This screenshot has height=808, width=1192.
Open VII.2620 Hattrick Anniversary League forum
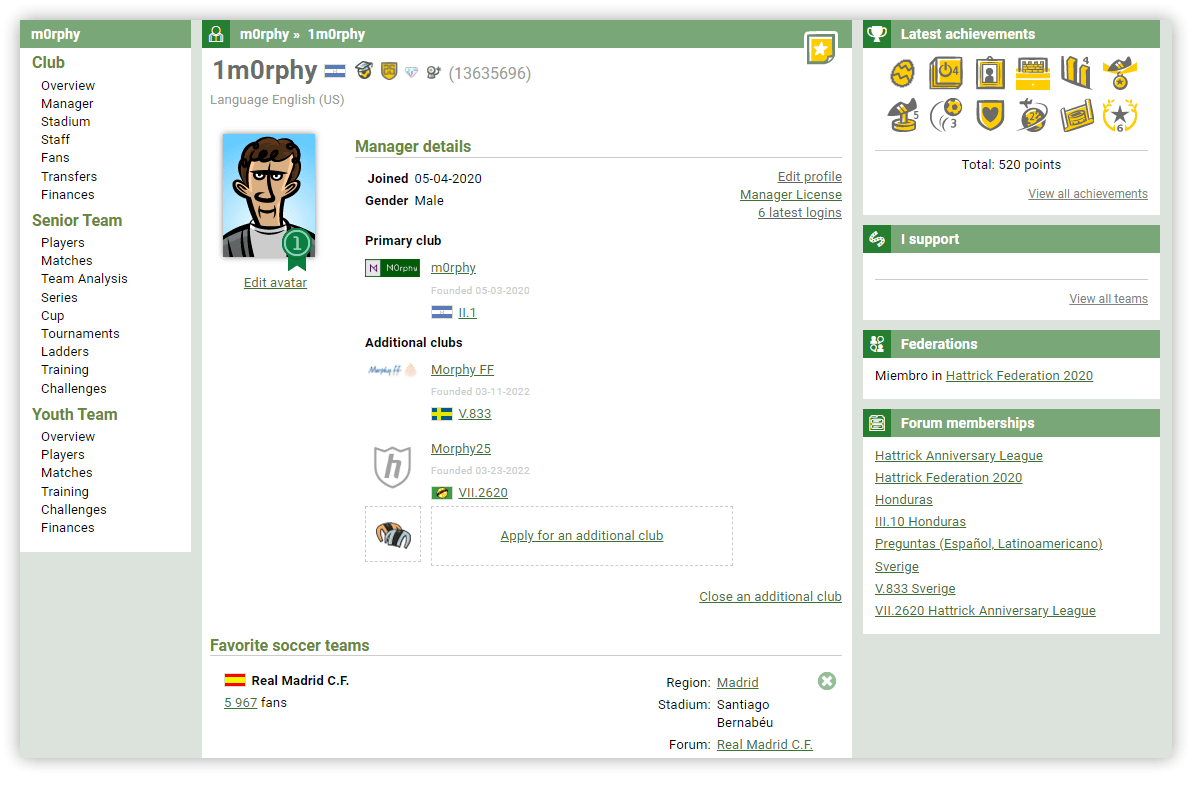click(x=985, y=610)
